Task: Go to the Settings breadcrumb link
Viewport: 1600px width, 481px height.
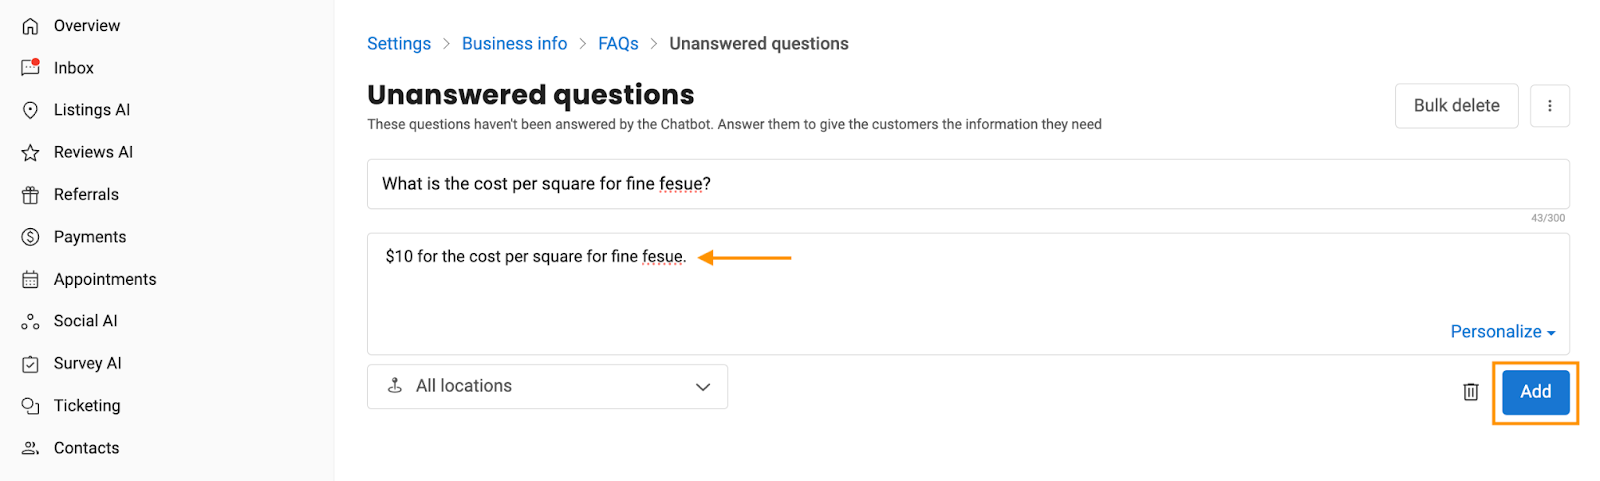Action: 399,44
